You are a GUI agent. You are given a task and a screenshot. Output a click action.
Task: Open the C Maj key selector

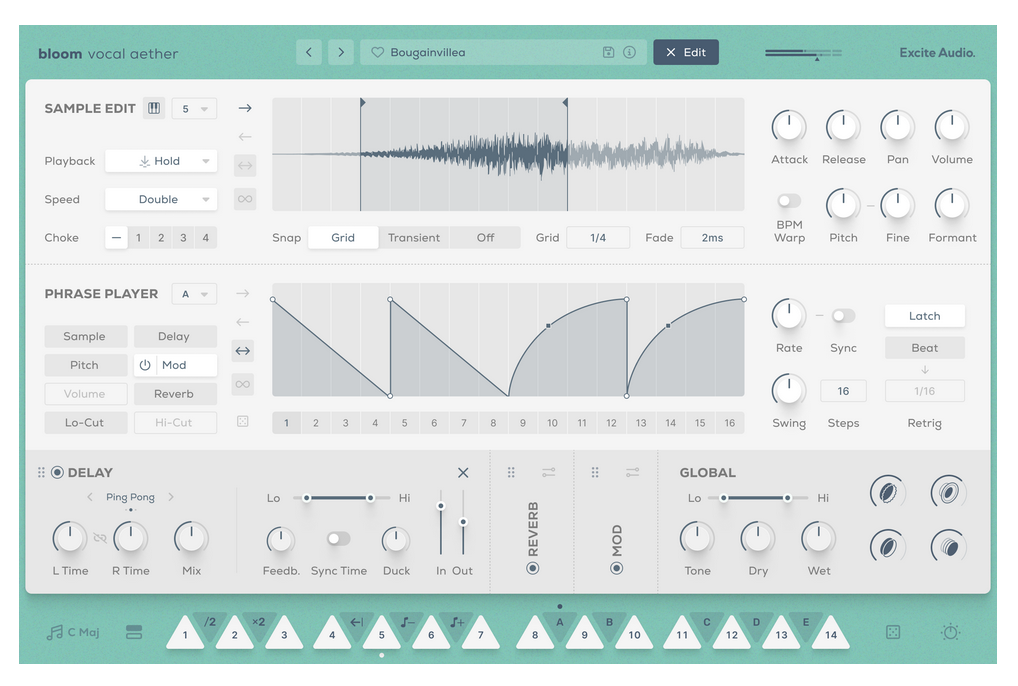click(73, 632)
